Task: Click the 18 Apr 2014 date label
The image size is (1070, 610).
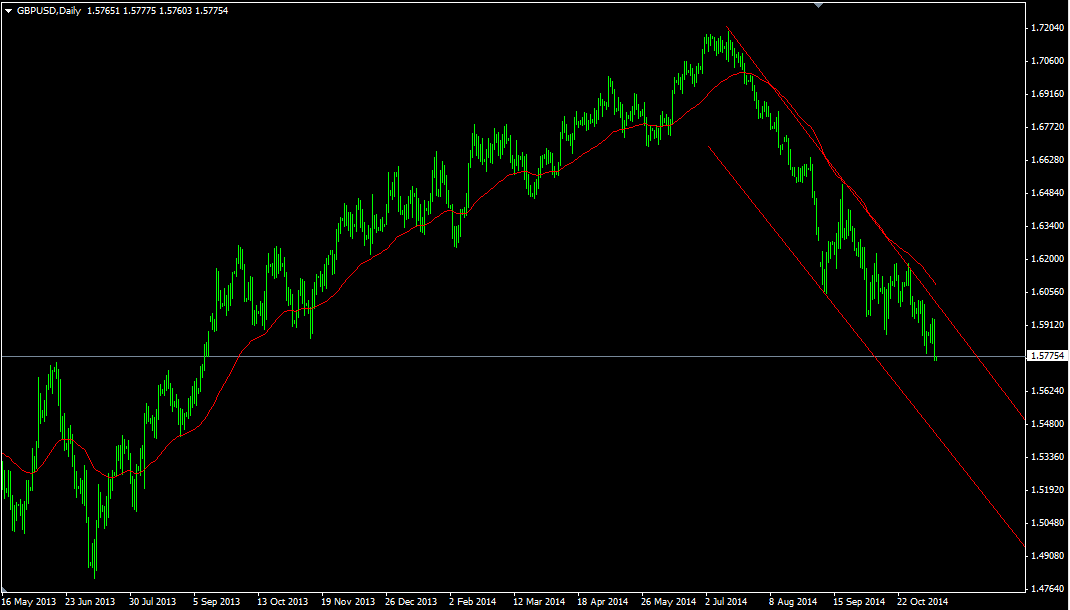Action: tap(603, 602)
